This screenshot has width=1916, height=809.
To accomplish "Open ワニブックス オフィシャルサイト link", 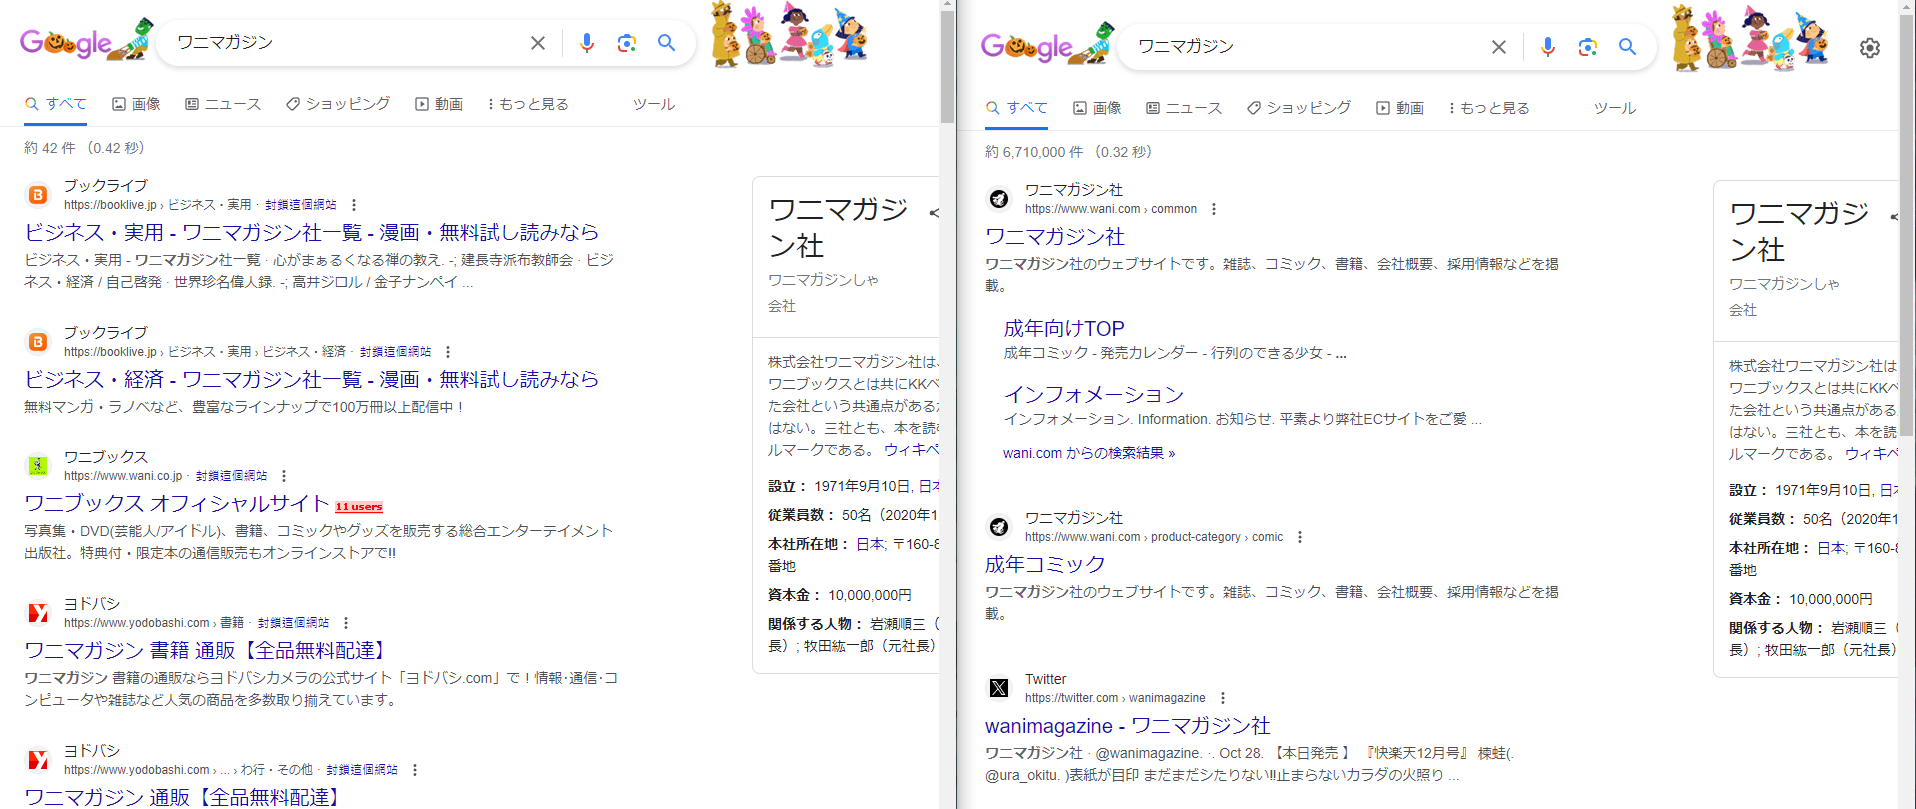I will pyautogui.click(x=177, y=503).
